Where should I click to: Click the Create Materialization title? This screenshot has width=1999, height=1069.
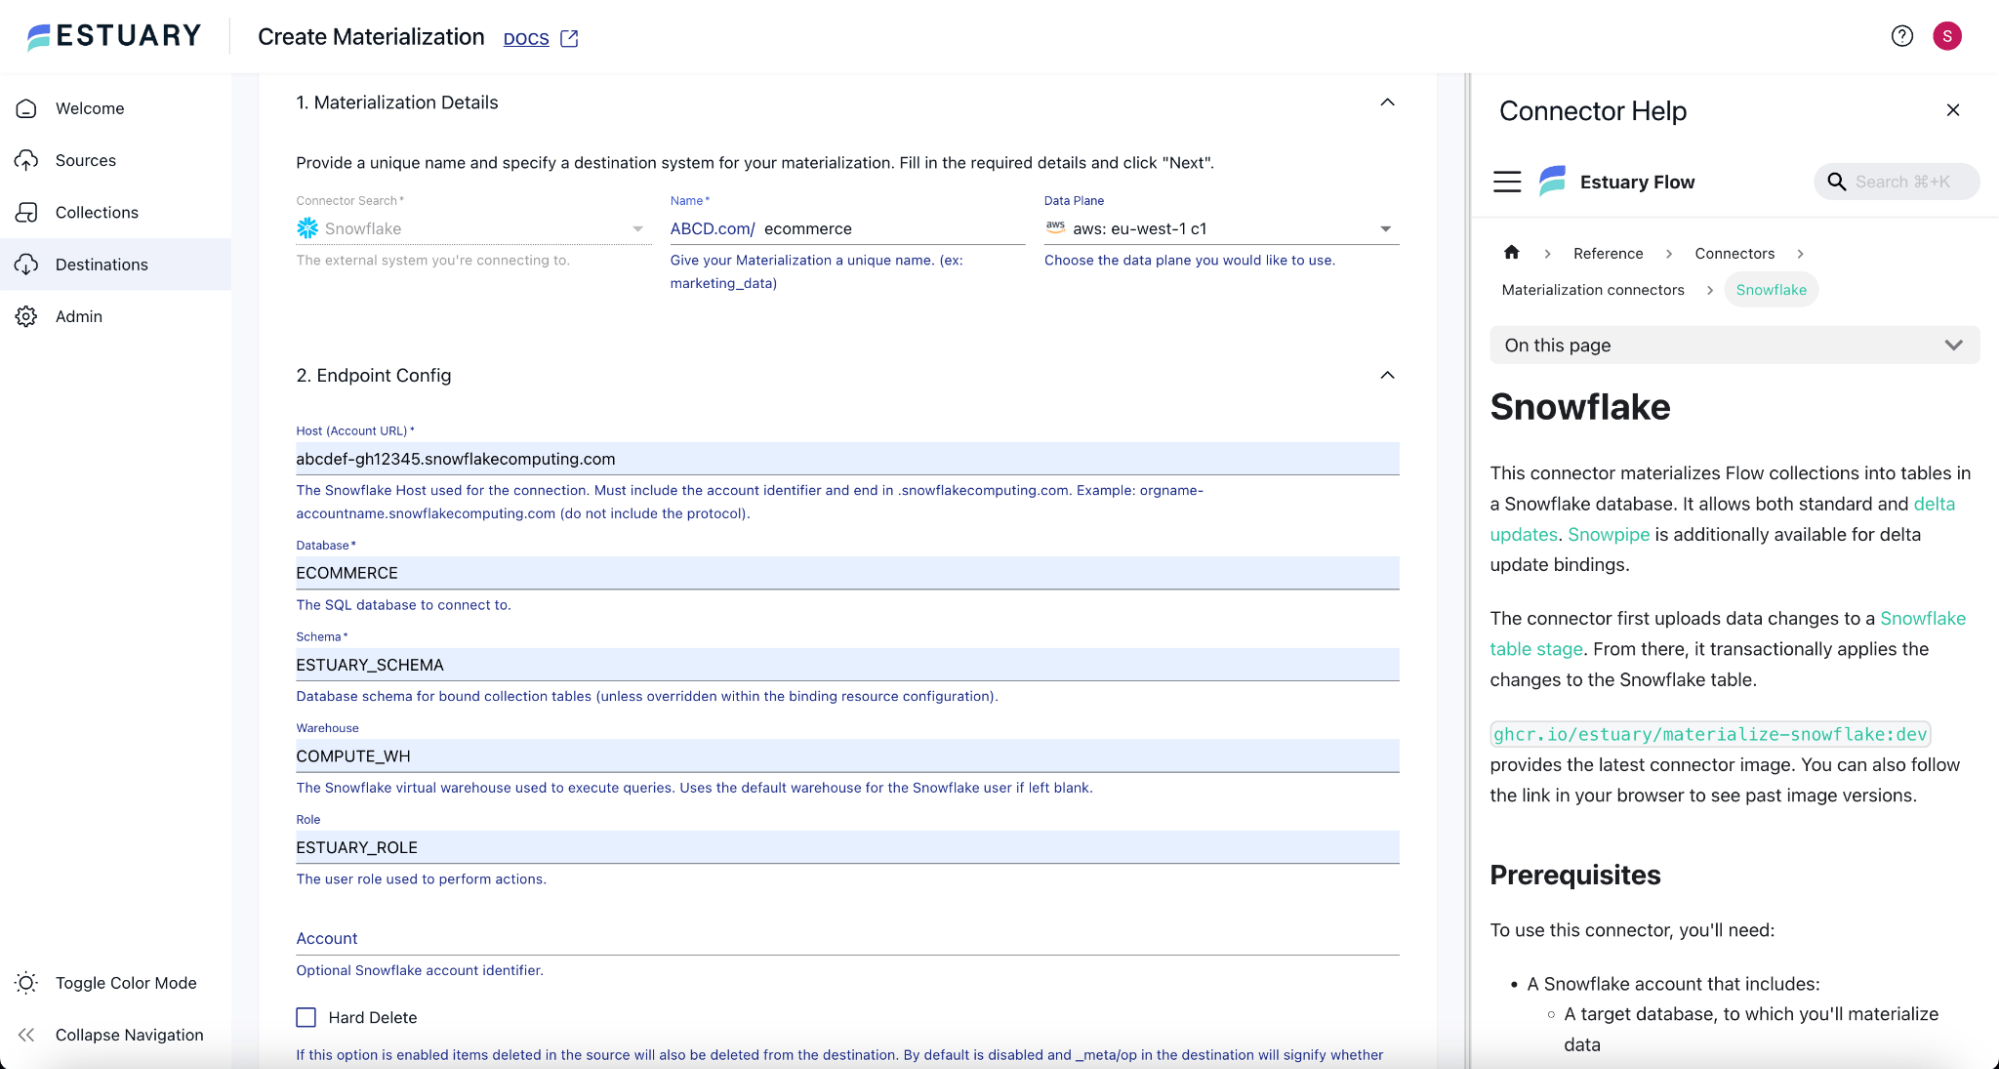click(x=371, y=37)
